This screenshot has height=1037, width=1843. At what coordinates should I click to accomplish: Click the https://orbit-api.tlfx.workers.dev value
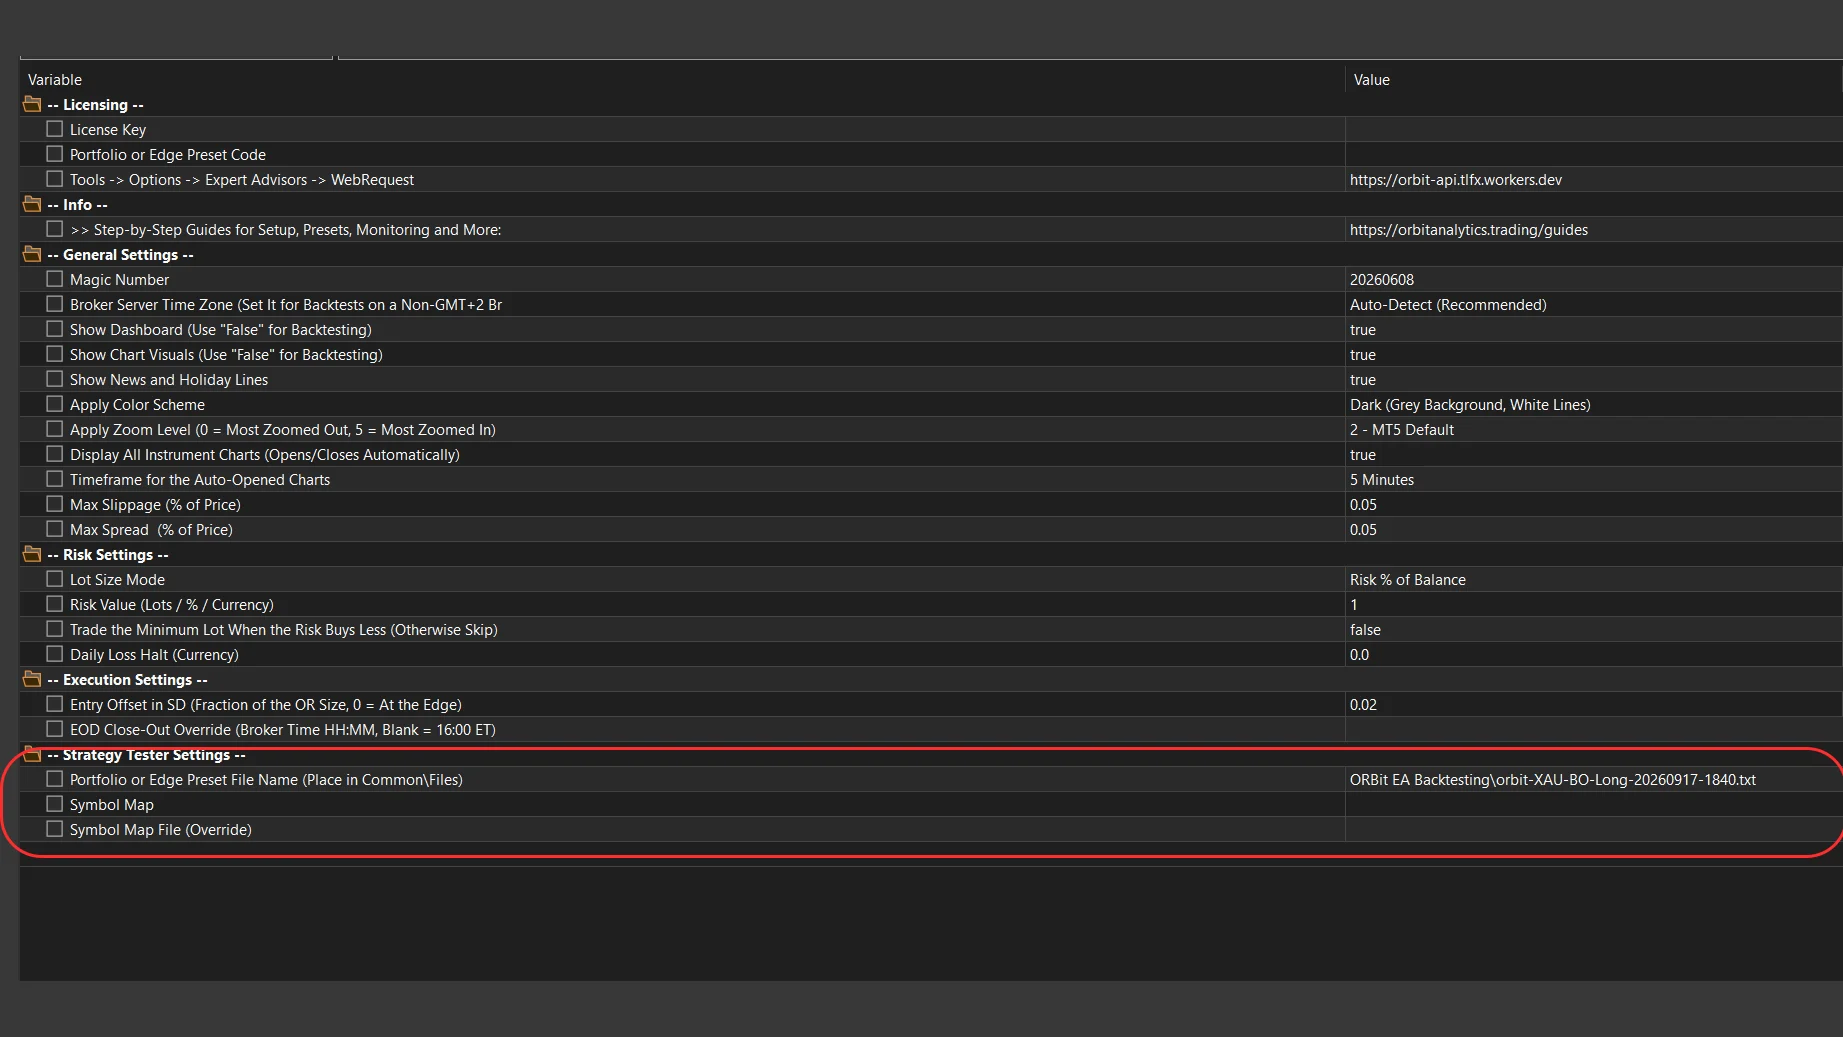coord(1455,179)
